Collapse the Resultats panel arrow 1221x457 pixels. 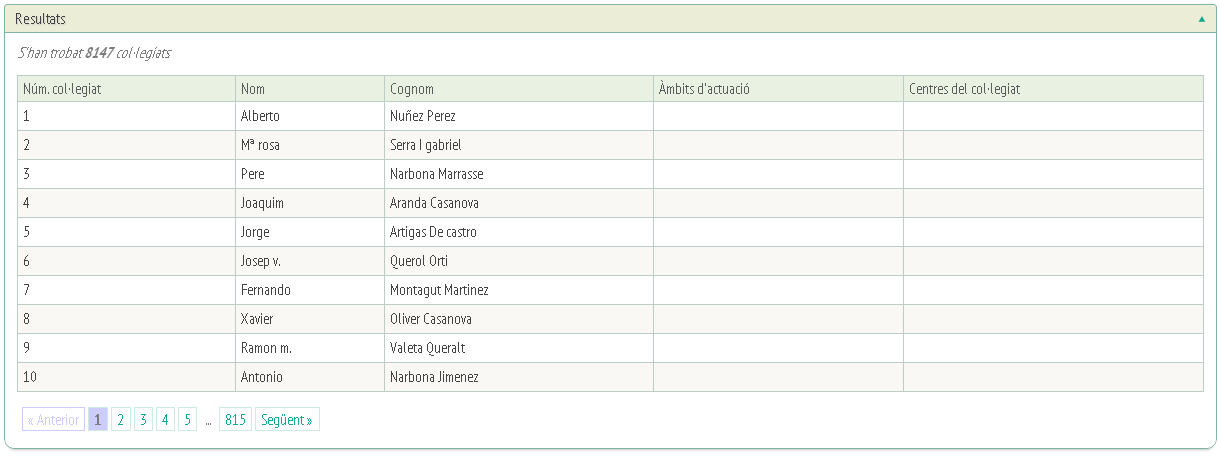click(1201, 19)
